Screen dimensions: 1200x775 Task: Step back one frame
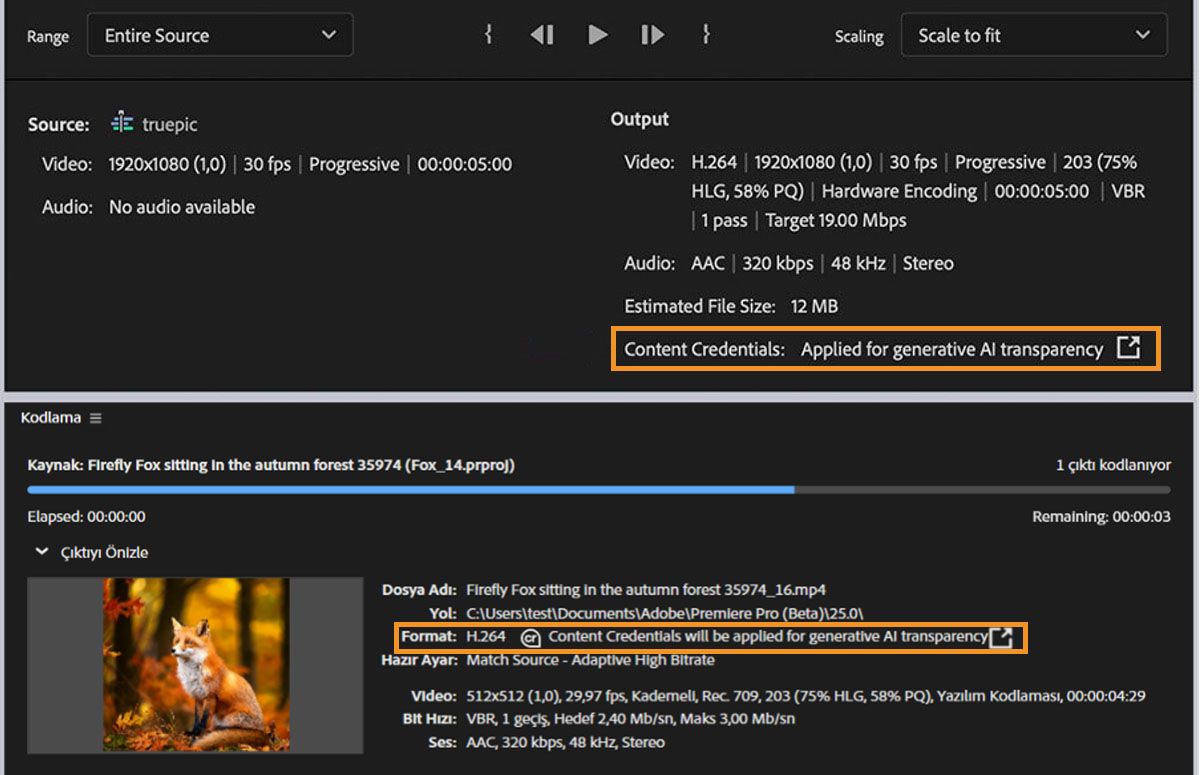coord(542,35)
